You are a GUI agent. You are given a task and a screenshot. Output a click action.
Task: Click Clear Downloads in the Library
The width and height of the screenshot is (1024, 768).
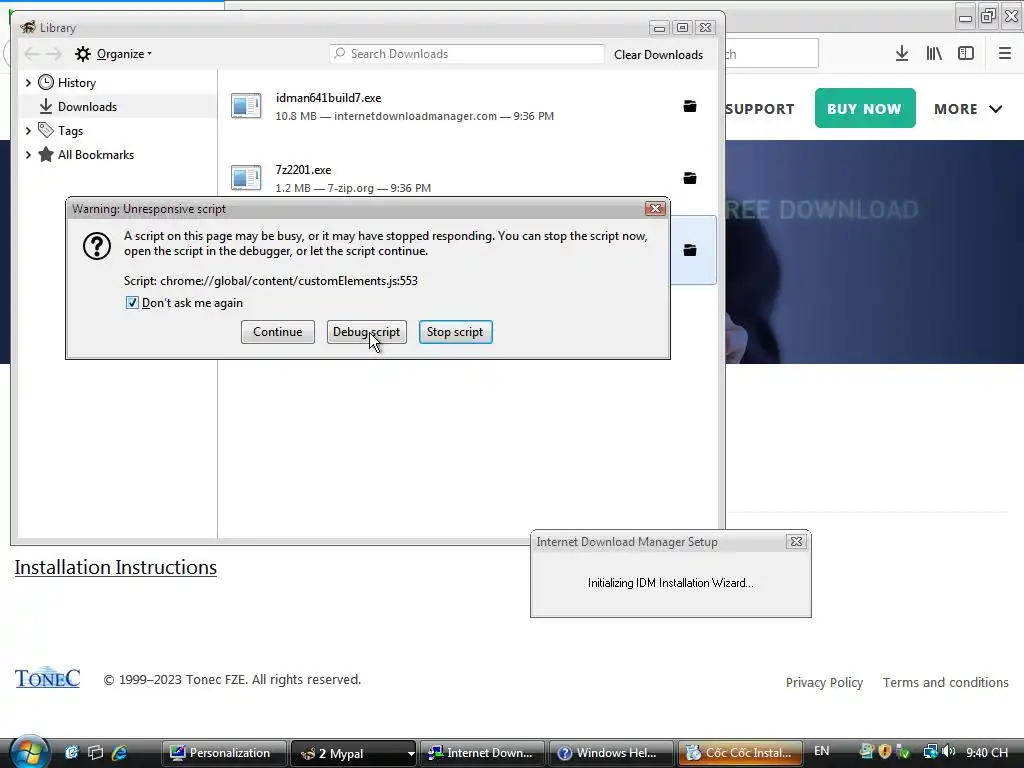(658, 55)
